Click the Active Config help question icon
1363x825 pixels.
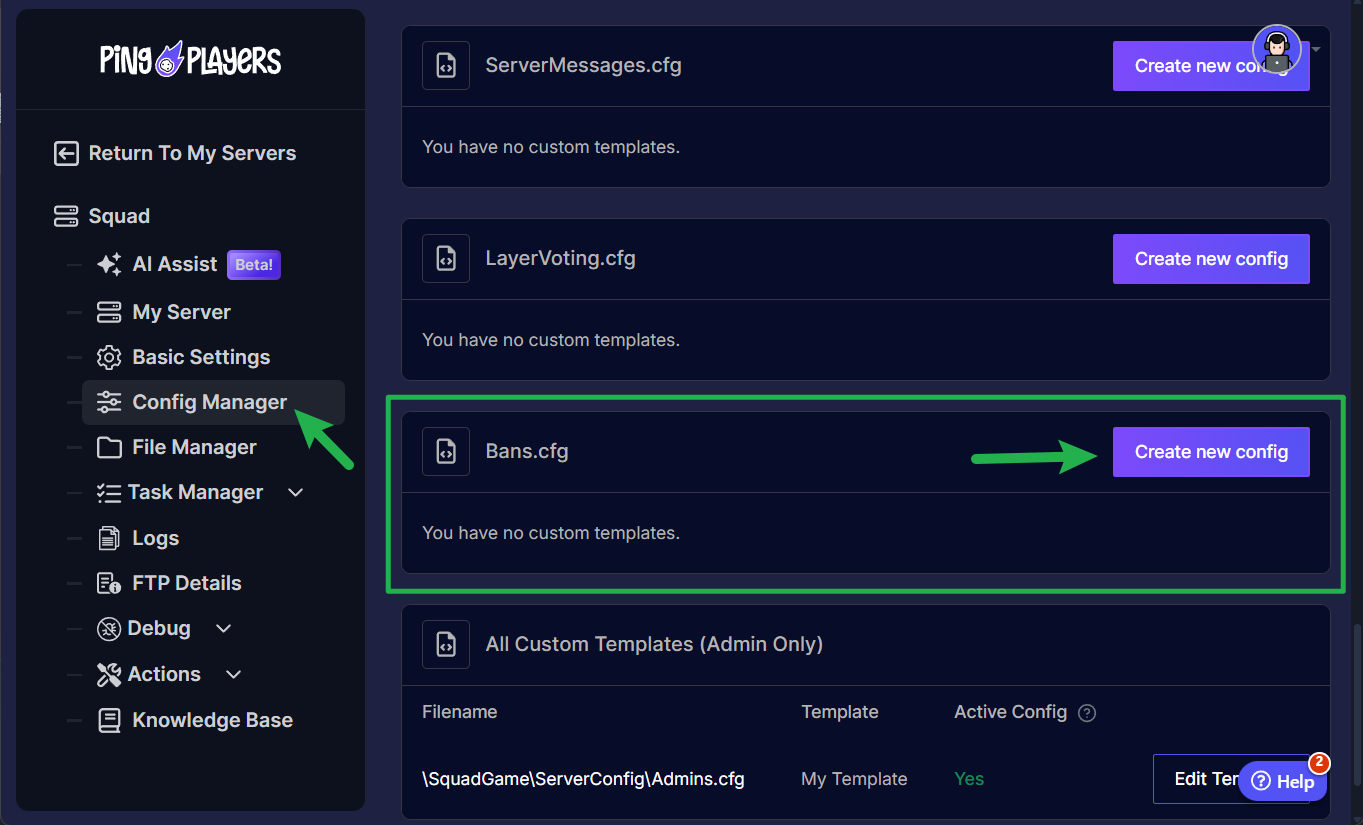click(1087, 713)
